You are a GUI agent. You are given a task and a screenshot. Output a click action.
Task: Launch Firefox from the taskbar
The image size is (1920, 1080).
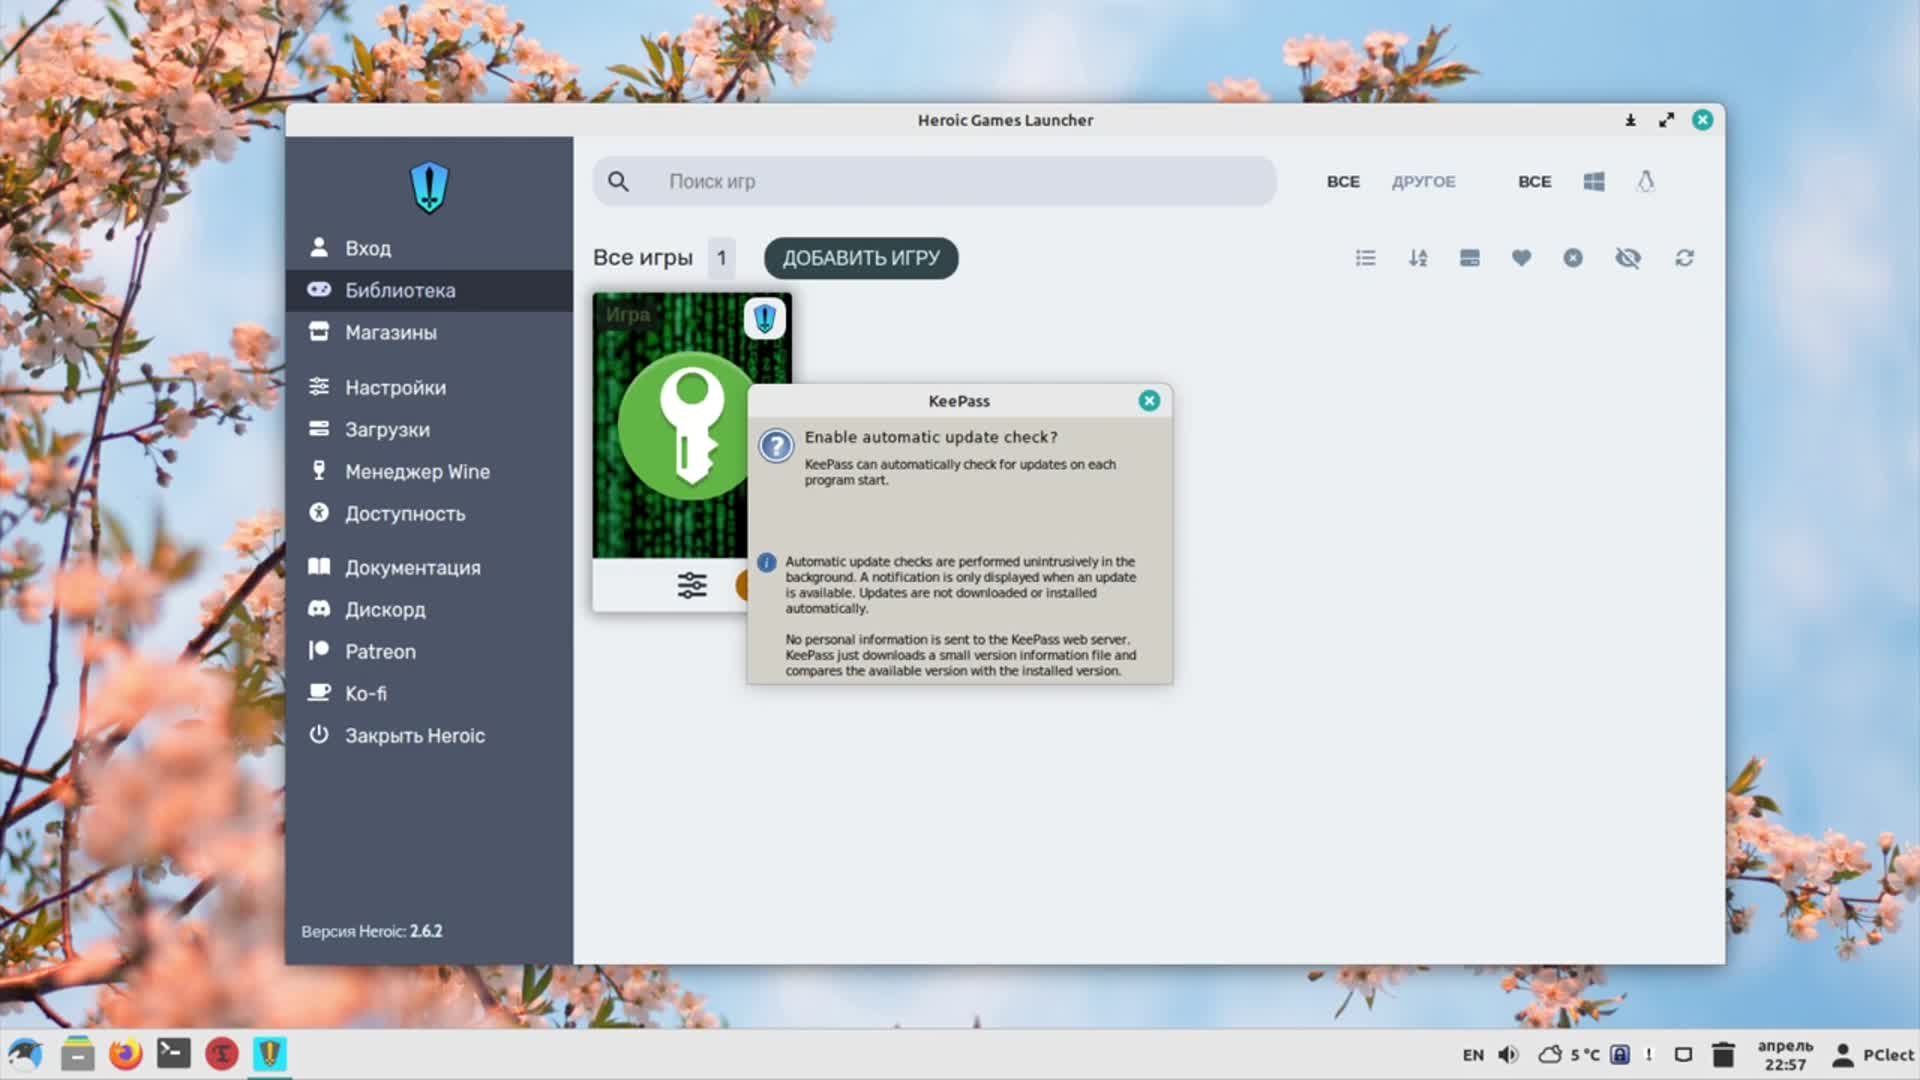(125, 1054)
